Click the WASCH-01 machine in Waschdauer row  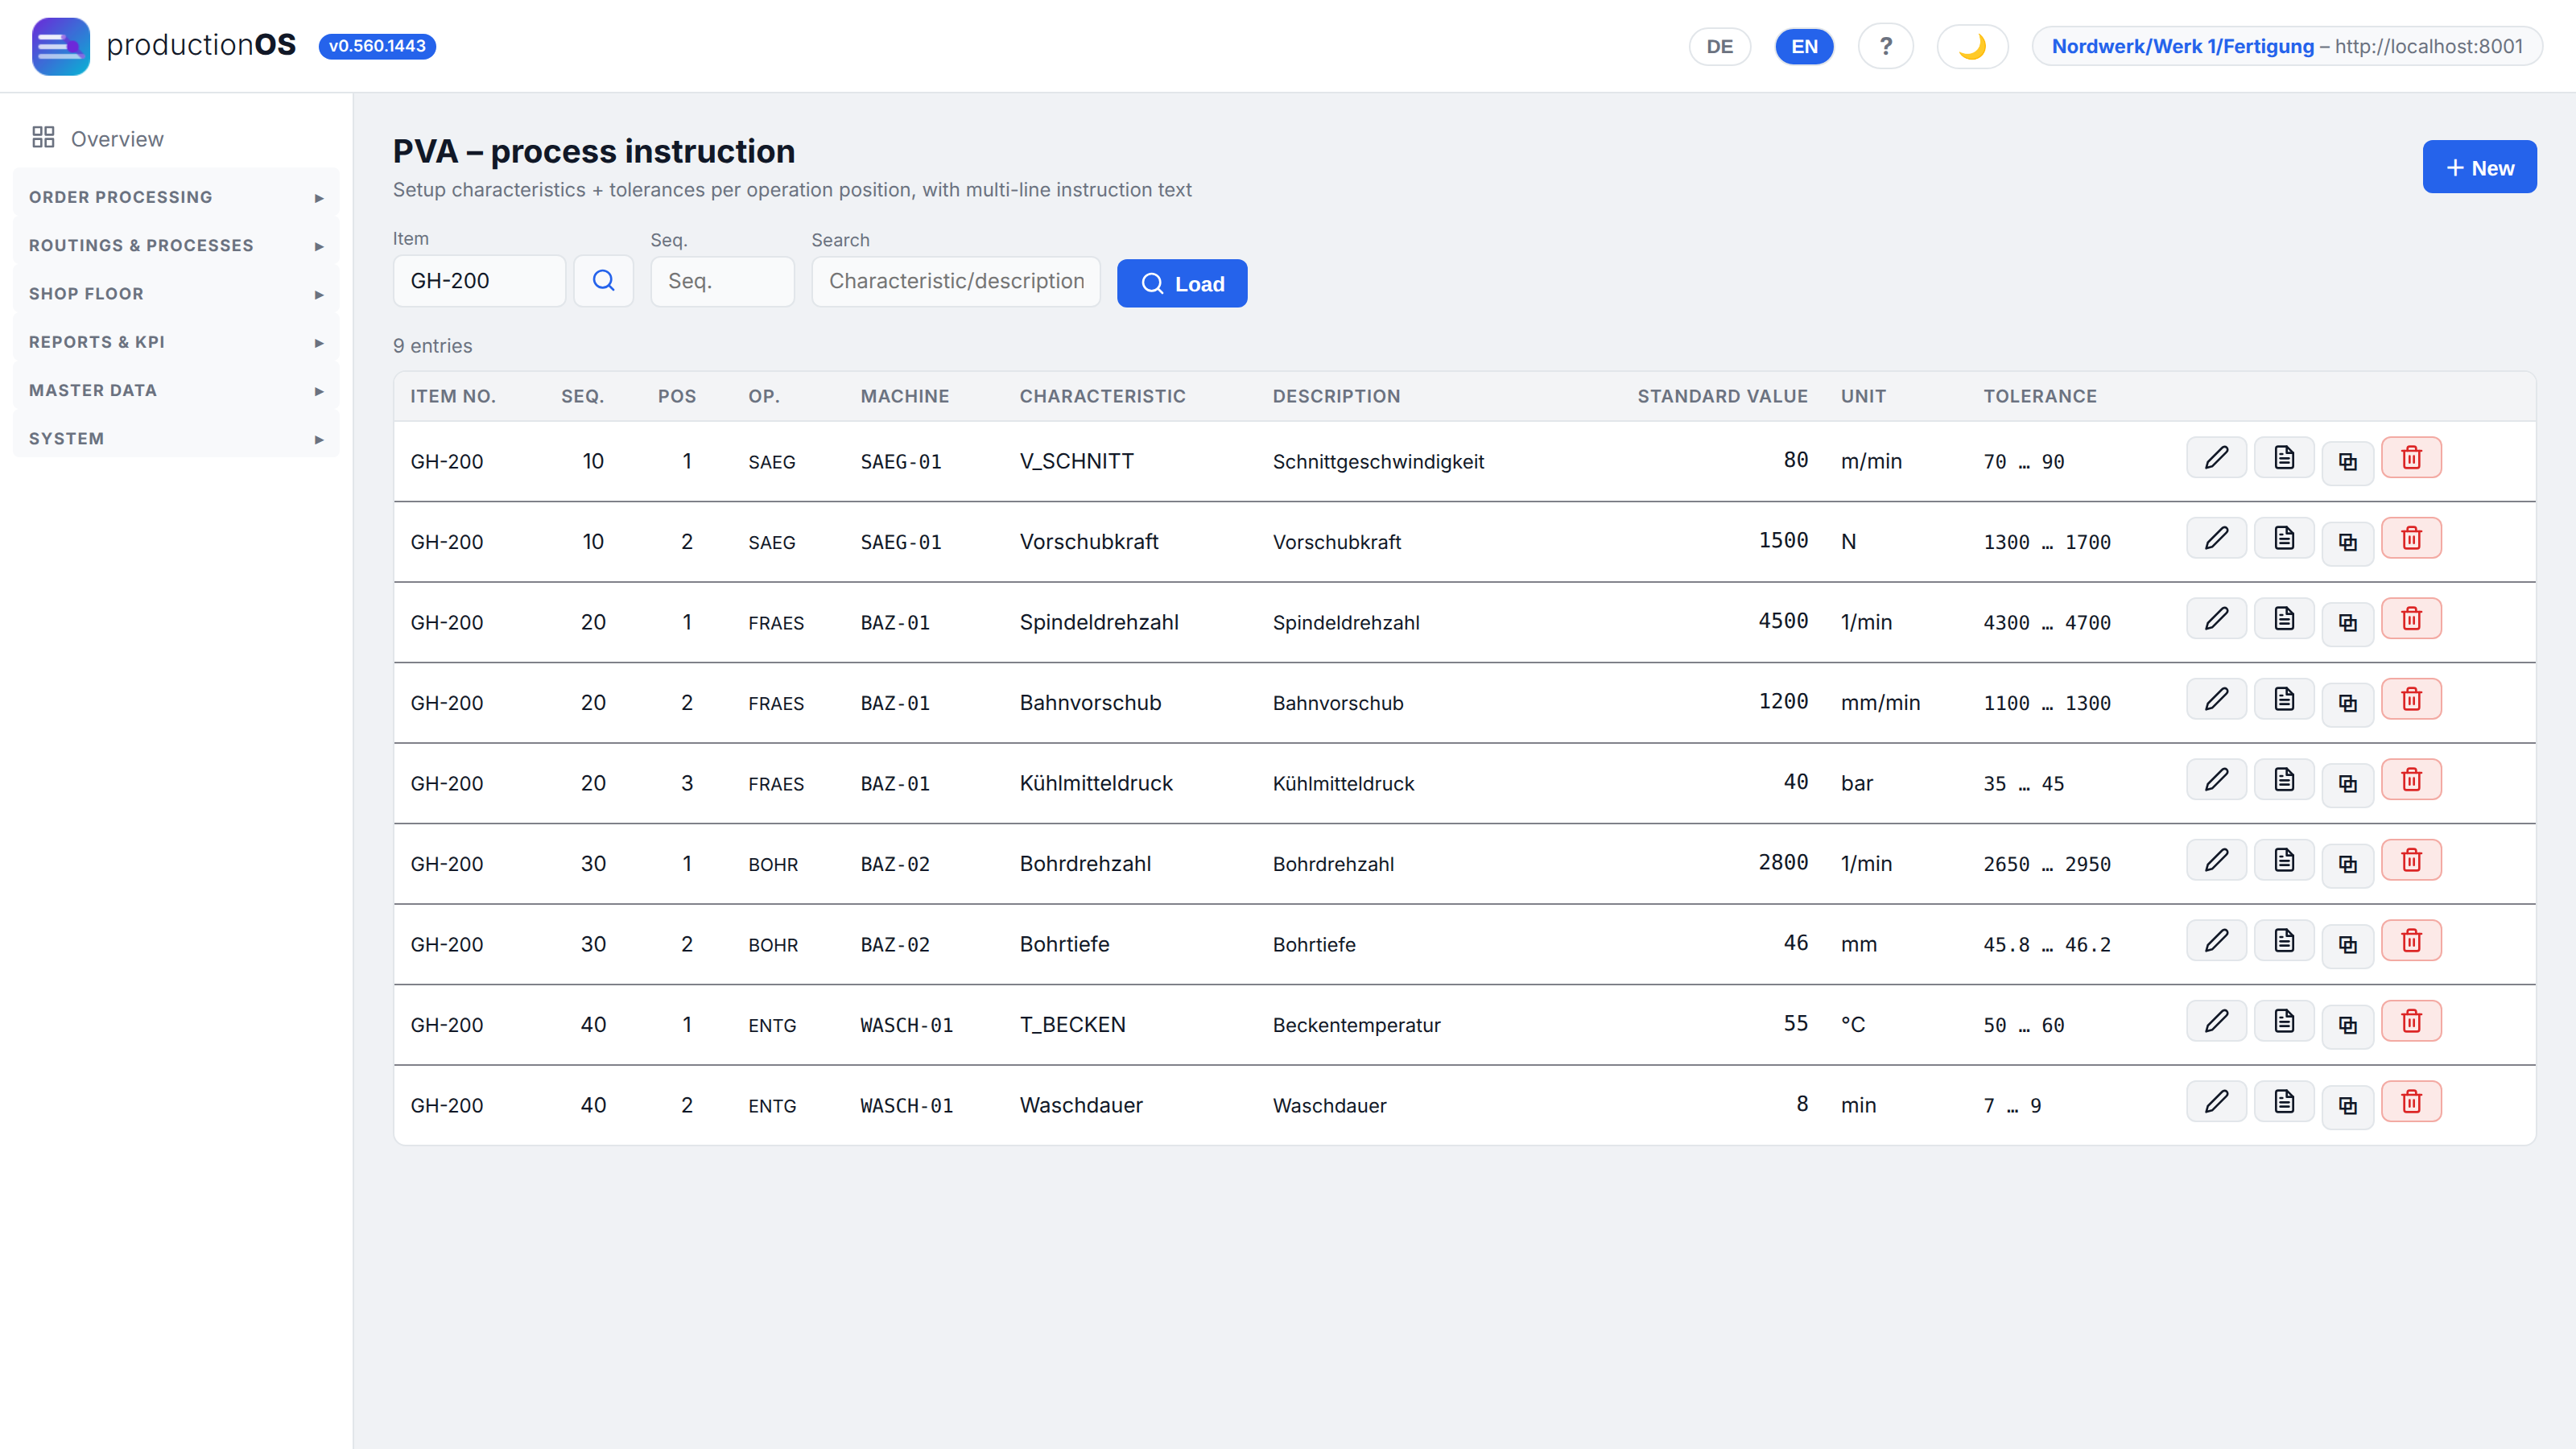906,1106
